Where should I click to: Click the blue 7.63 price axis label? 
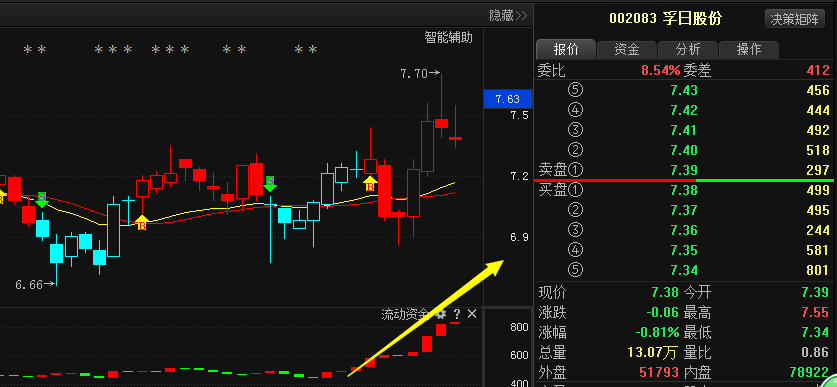pos(508,99)
